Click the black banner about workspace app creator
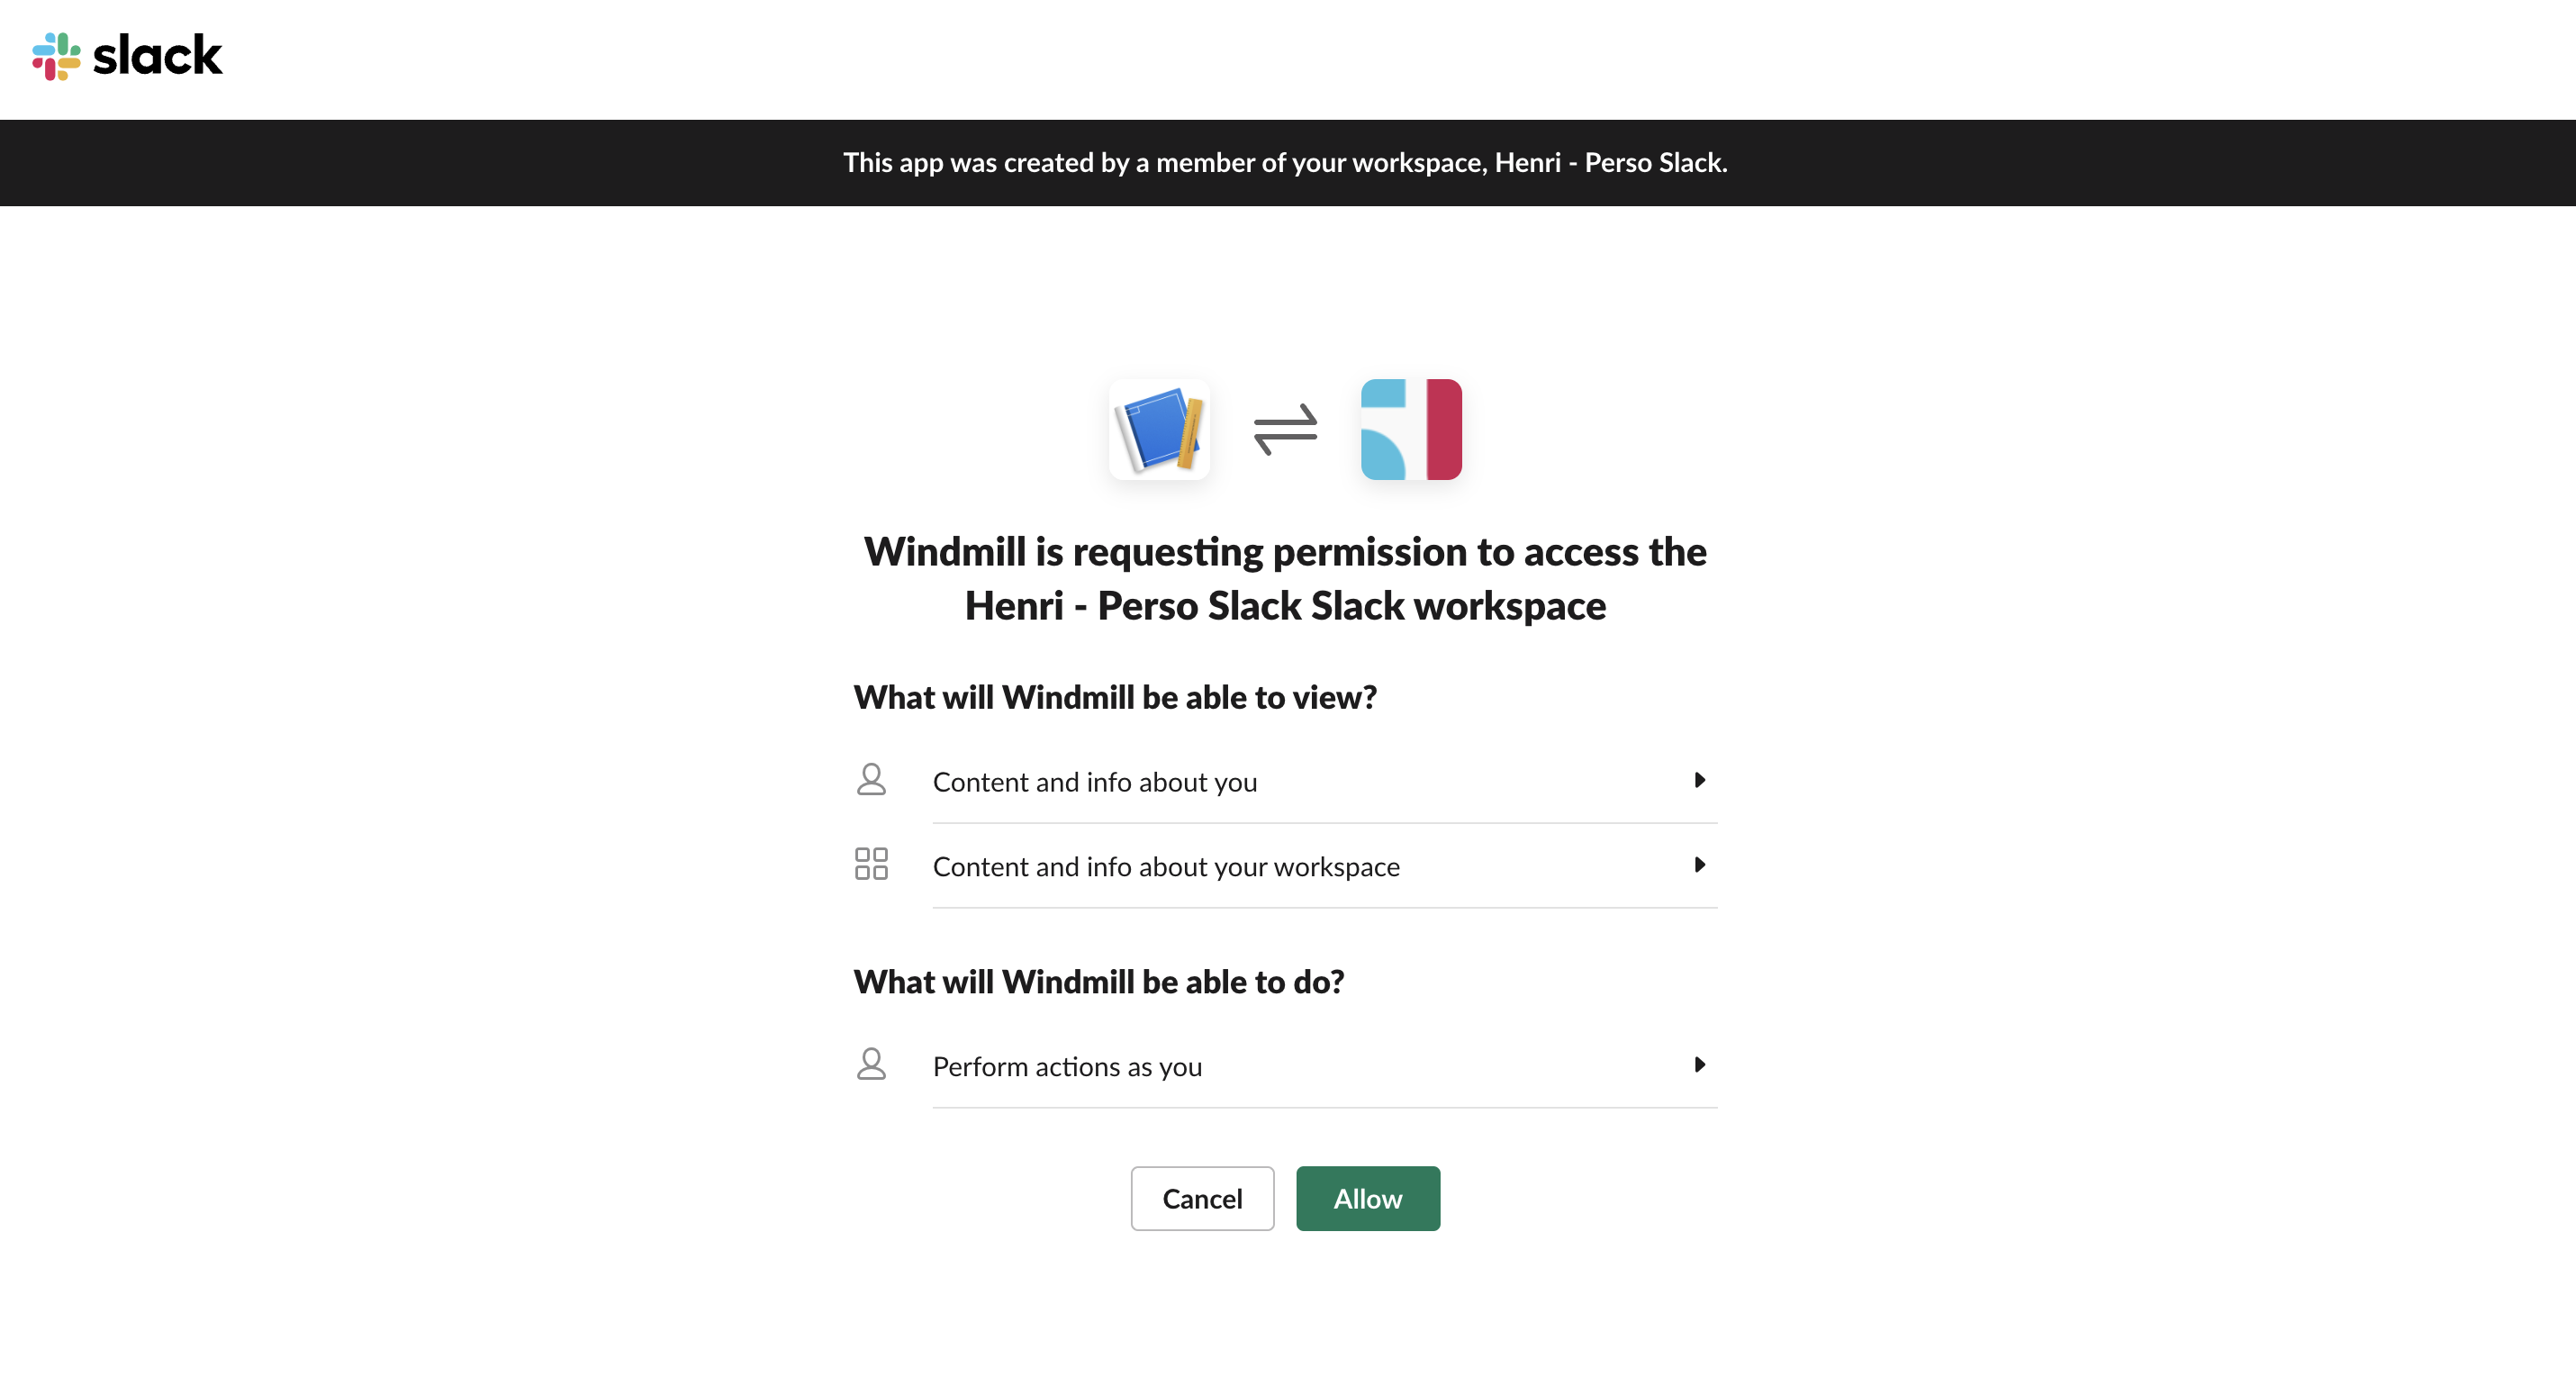The width and height of the screenshot is (2576, 1395). [1286, 162]
